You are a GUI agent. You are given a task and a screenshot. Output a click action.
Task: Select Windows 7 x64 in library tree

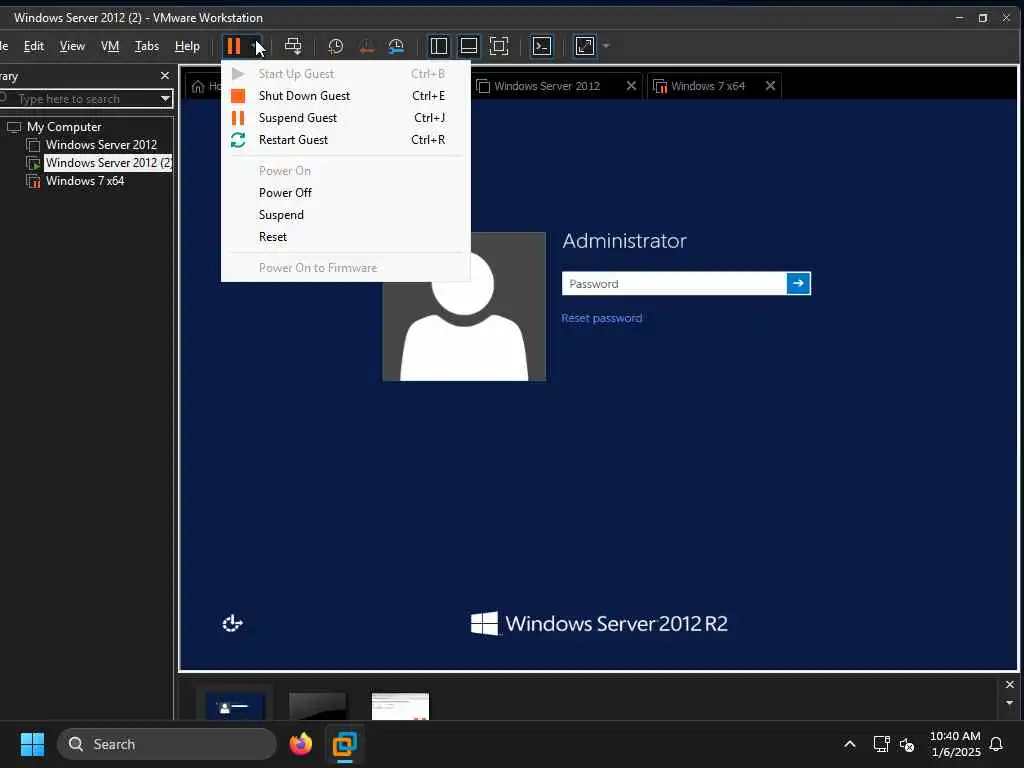pos(85,181)
